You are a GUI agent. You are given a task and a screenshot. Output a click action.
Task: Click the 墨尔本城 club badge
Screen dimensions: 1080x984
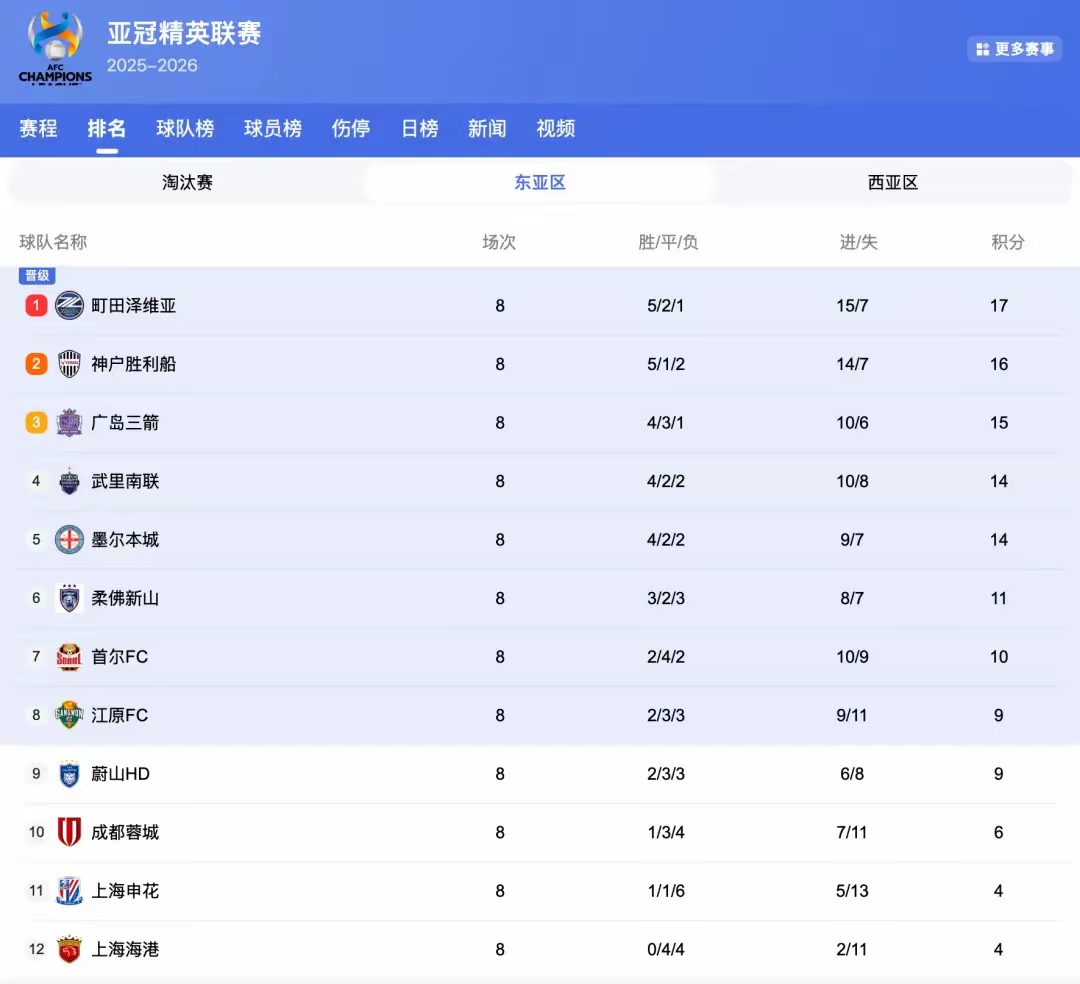click(68, 539)
